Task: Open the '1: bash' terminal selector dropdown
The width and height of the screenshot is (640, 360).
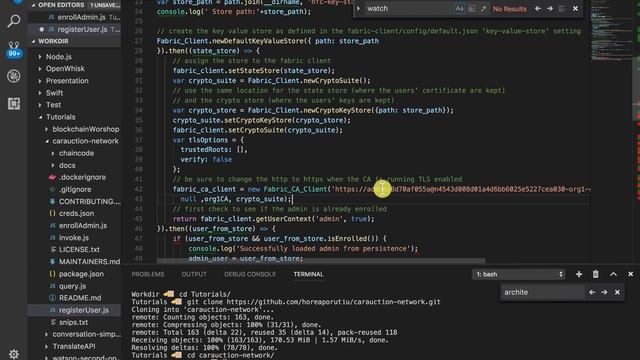Action: (x=519, y=274)
